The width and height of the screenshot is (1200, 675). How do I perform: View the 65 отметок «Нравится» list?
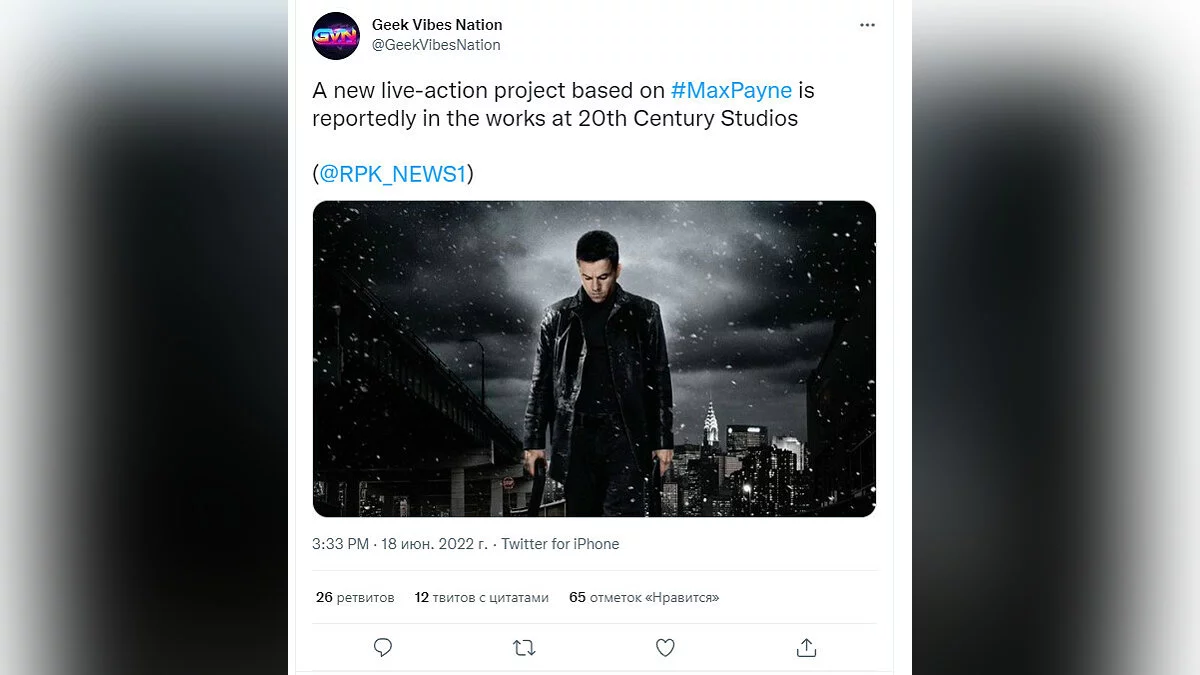(x=643, y=597)
